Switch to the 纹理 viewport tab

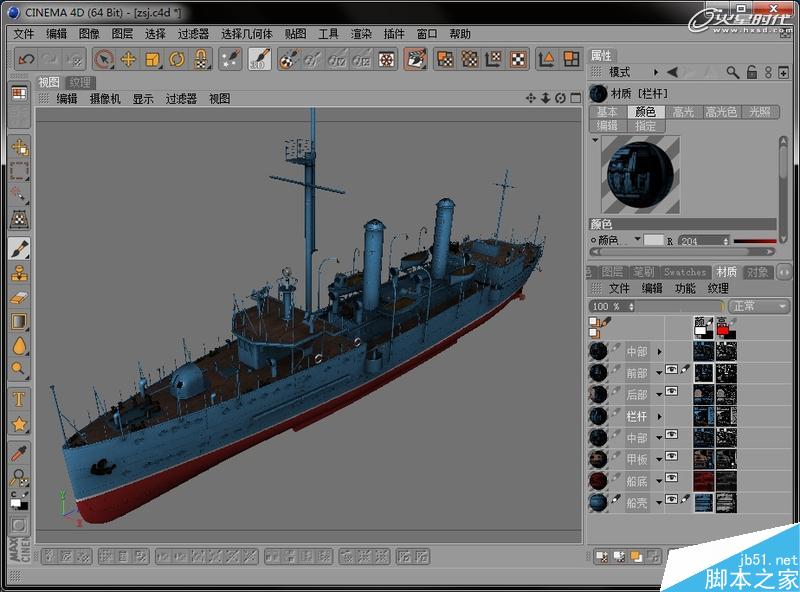81,82
